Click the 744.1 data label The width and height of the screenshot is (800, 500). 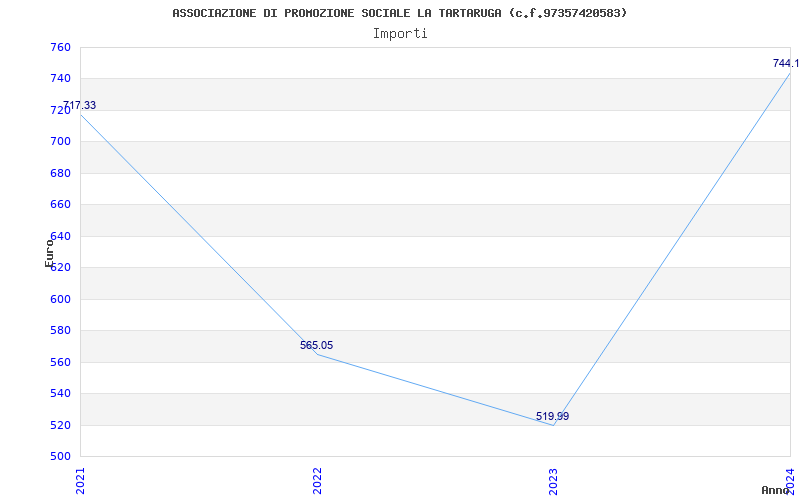786,63
